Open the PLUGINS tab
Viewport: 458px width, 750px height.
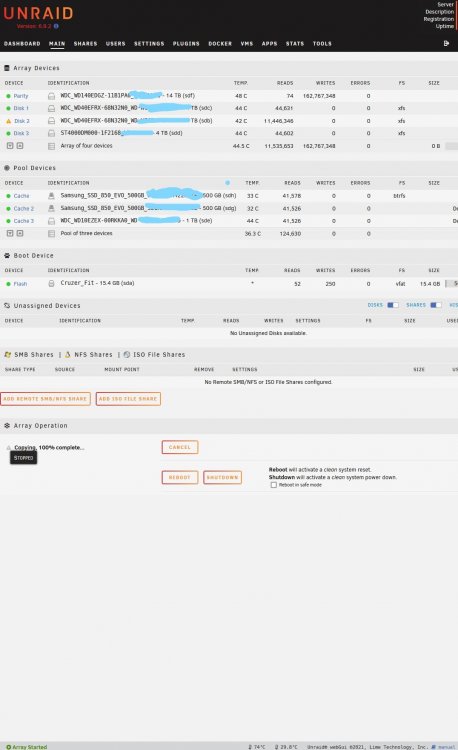click(186, 44)
